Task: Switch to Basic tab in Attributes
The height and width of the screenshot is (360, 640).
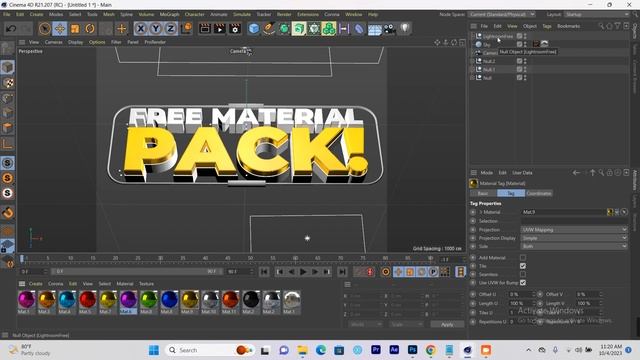Action: [483, 193]
